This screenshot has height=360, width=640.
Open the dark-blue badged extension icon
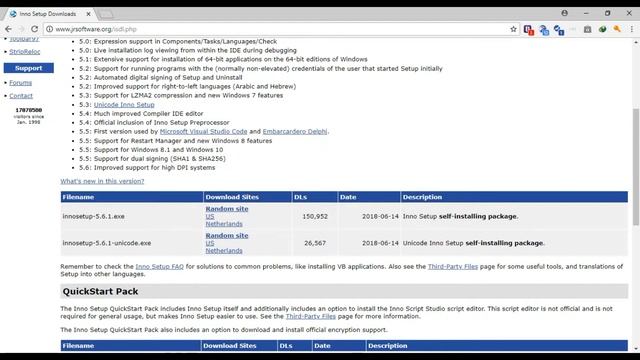[559, 30]
